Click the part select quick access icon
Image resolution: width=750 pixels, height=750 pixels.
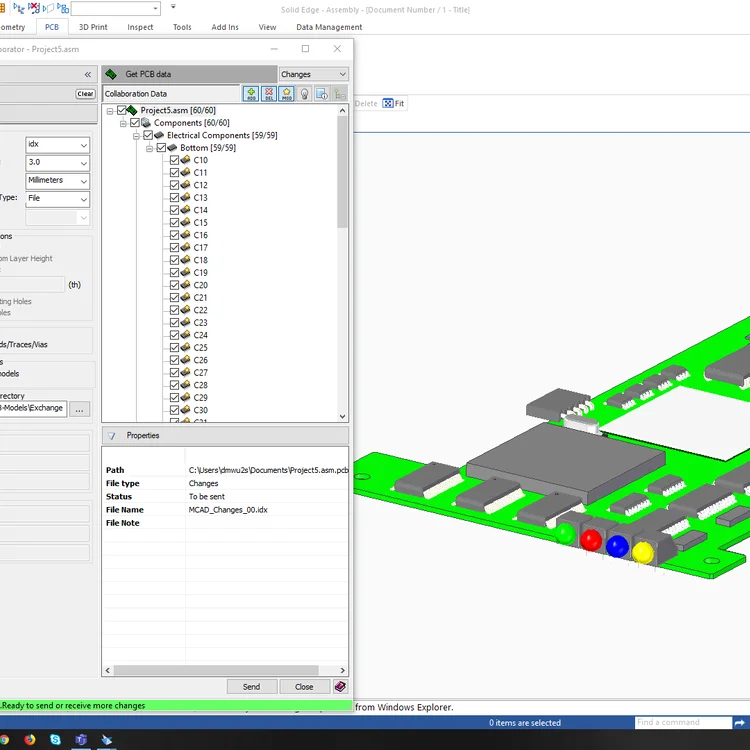[48, 8]
